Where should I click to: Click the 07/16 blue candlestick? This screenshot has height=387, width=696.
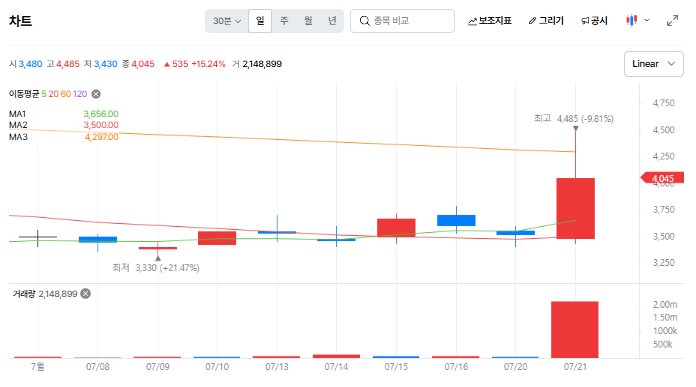pyautogui.click(x=456, y=221)
